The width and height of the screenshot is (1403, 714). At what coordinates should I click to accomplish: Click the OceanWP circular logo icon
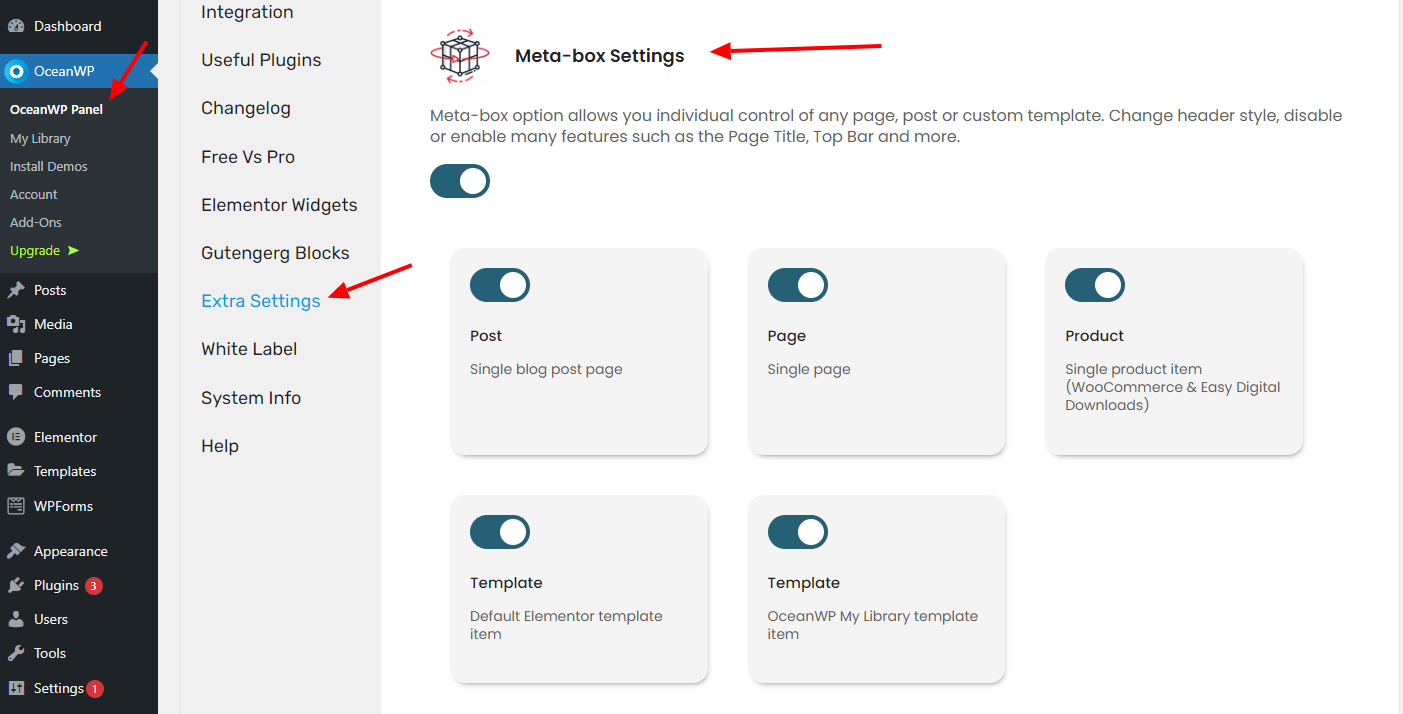coord(16,71)
